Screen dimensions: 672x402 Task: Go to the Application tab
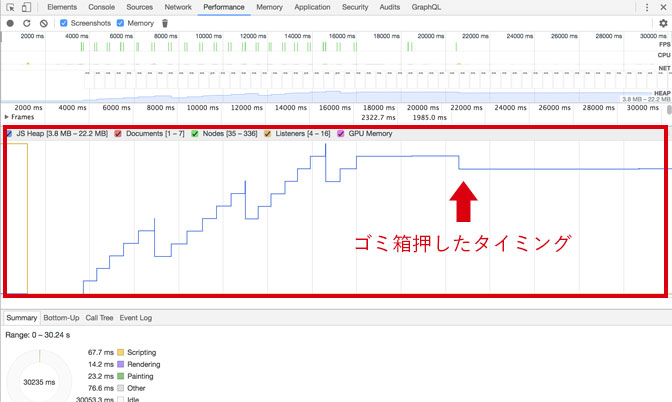312,7
